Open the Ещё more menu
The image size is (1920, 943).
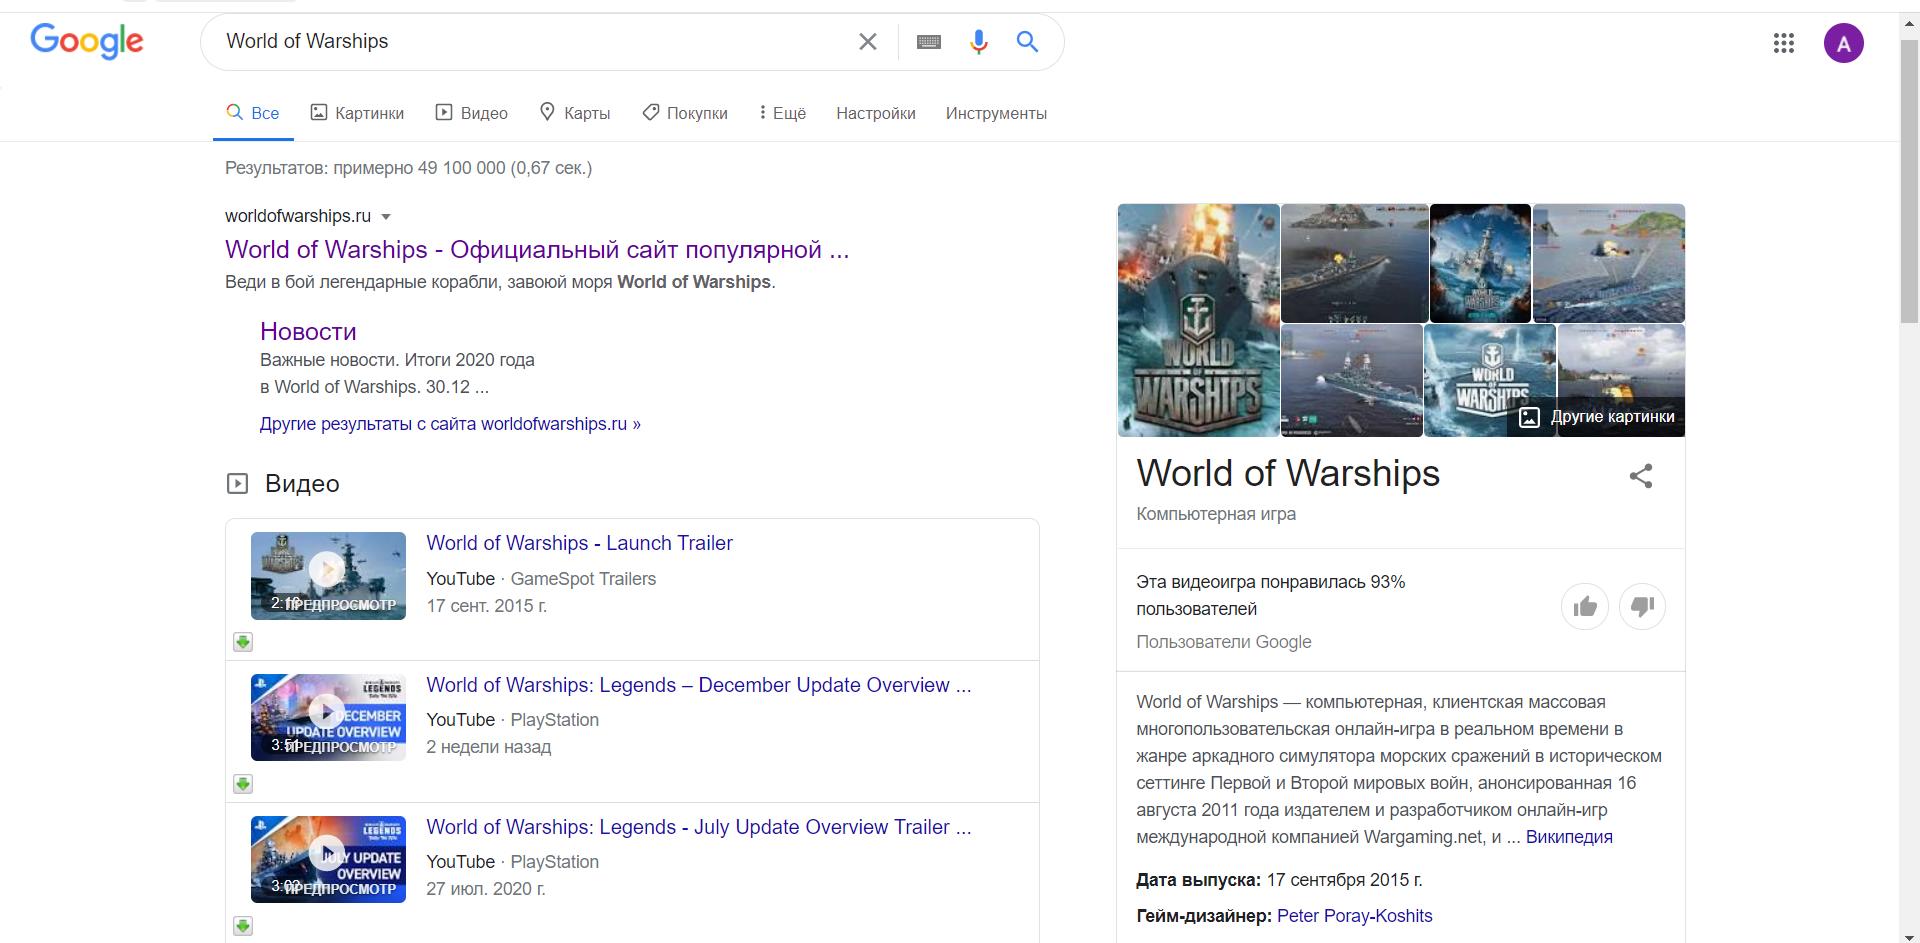point(782,113)
